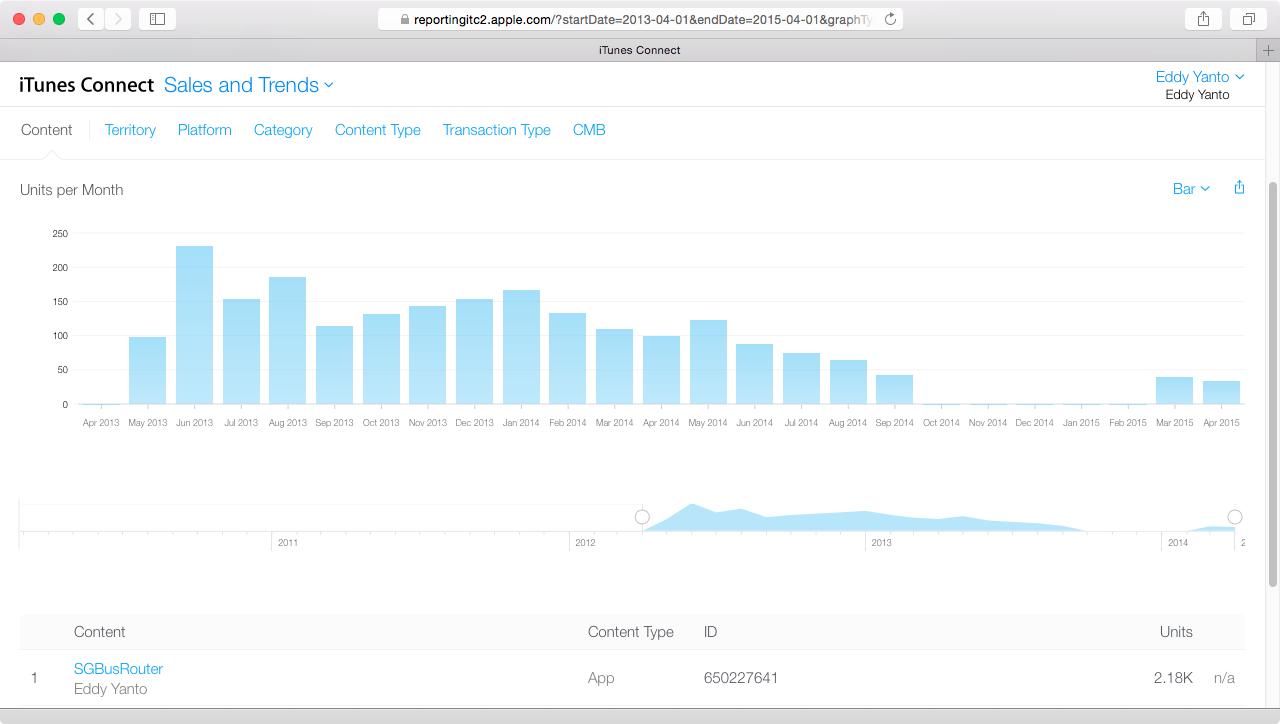This screenshot has width=1280, height=724.
Task: Click the n/a value in SGBusRouter row
Action: click(x=1225, y=678)
